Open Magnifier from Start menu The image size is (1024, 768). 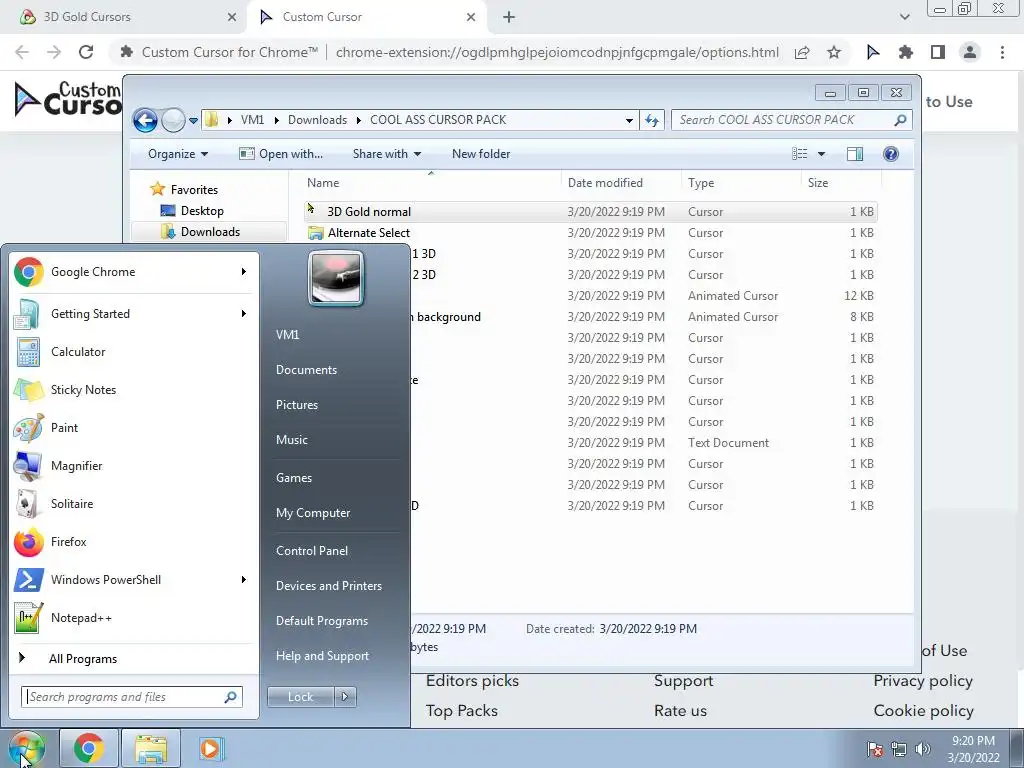coord(134,466)
